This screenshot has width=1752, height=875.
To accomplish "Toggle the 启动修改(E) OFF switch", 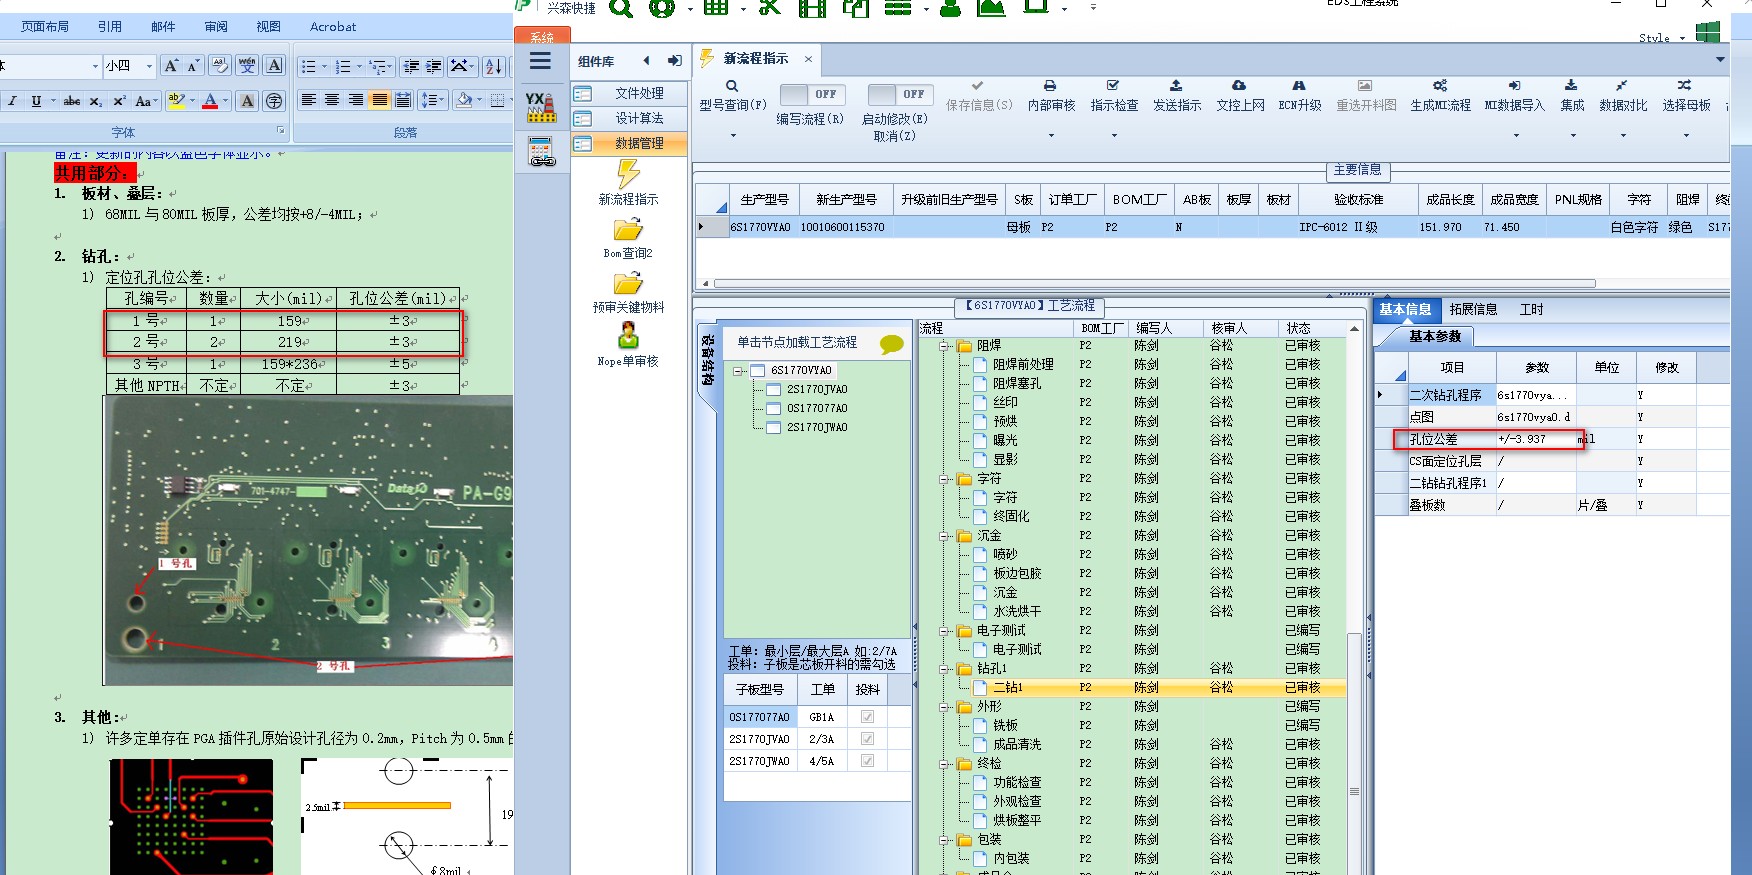I will [900, 94].
